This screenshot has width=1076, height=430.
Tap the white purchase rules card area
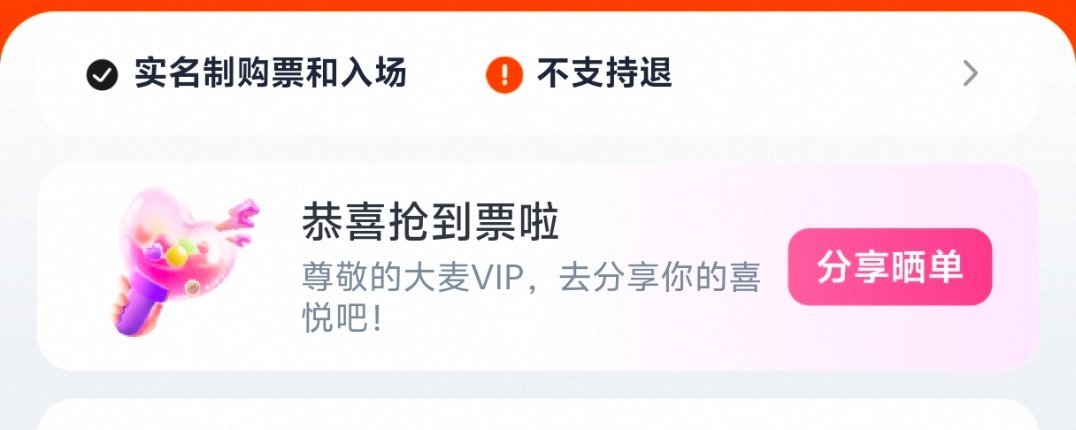tap(537, 74)
